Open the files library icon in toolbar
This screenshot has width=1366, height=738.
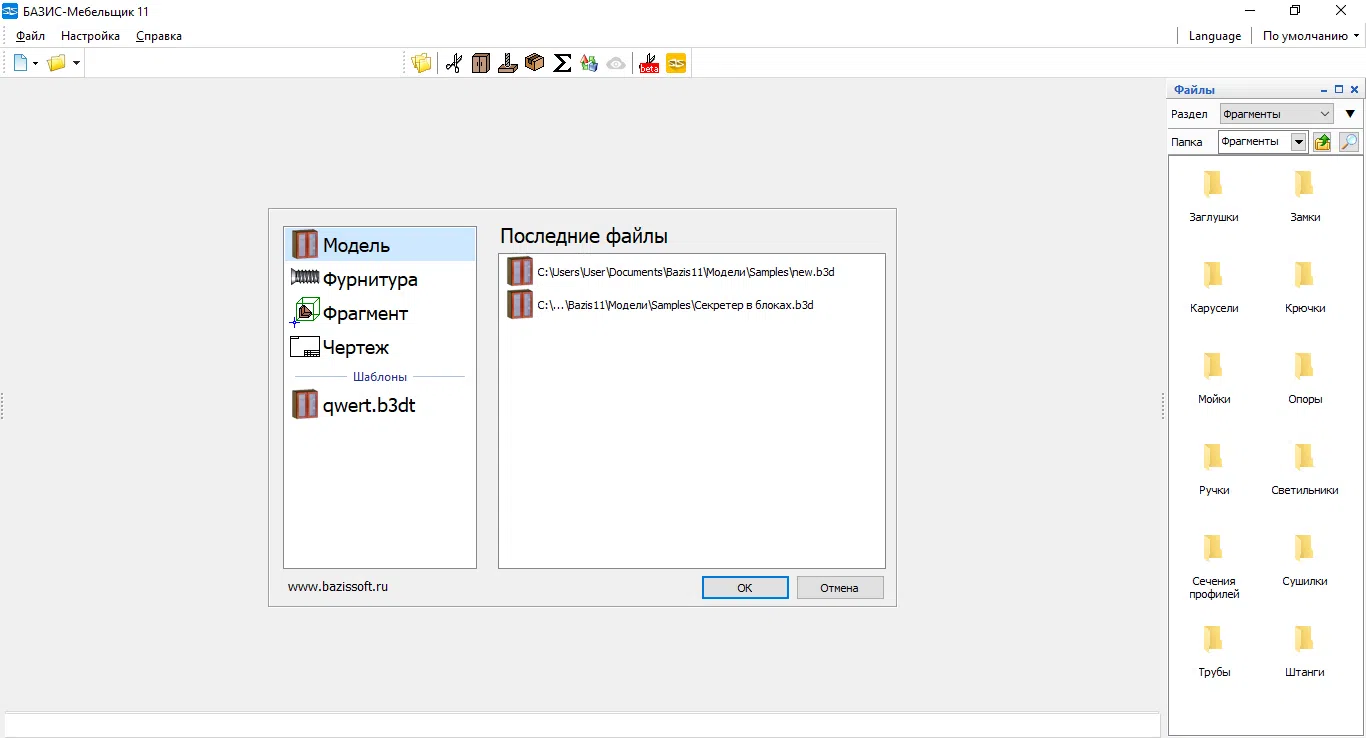(421, 63)
